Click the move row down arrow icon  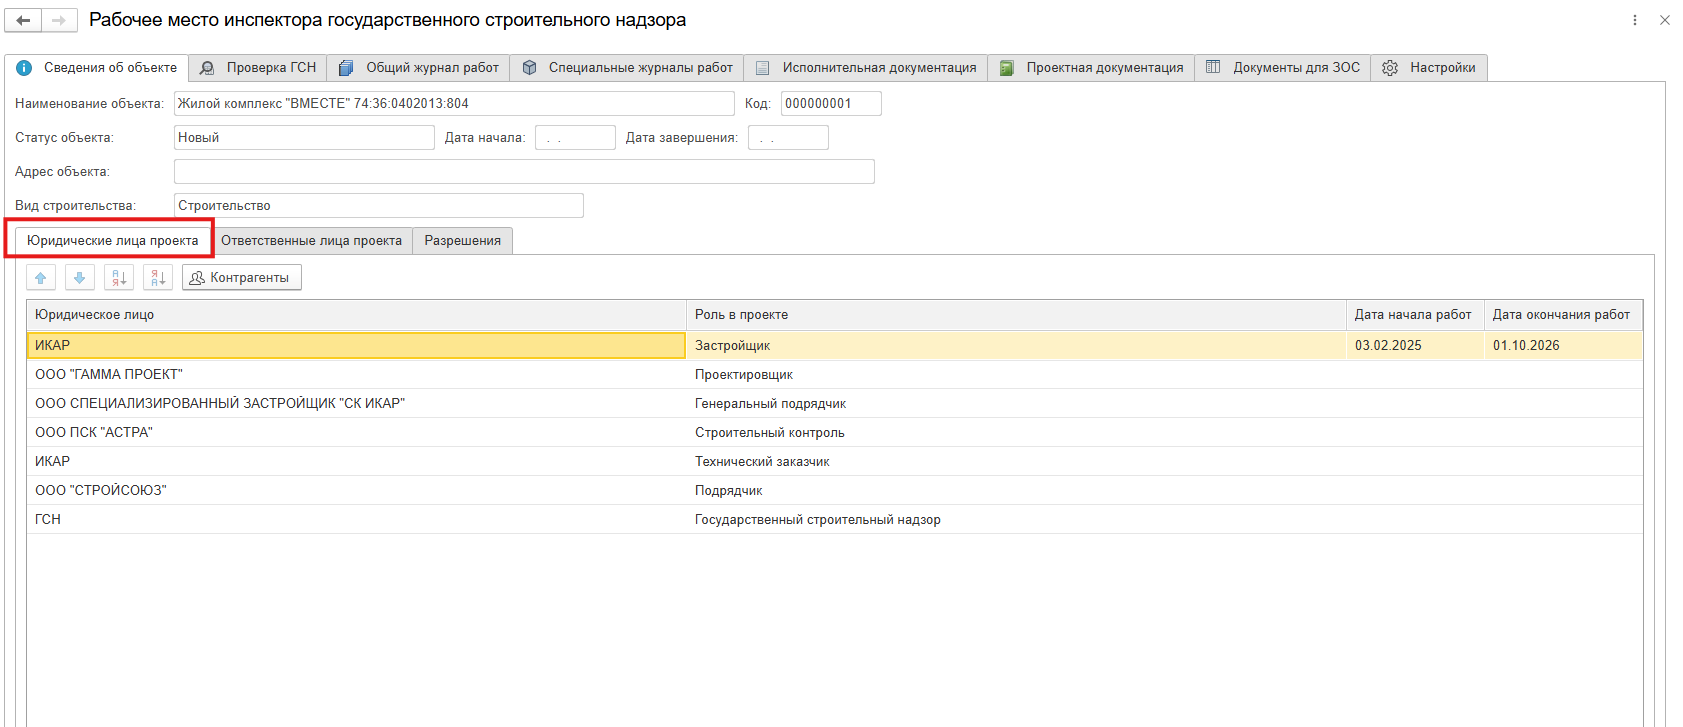(80, 278)
